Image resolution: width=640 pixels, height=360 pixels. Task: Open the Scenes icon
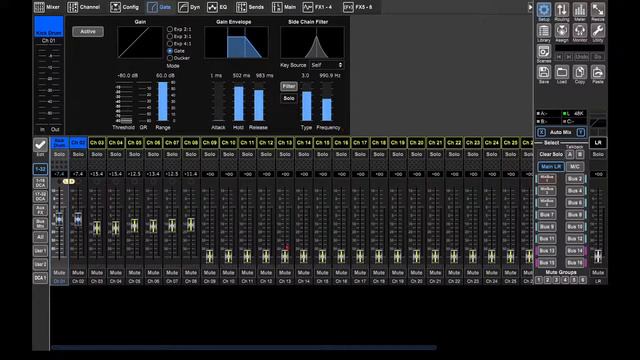(x=544, y=52)
